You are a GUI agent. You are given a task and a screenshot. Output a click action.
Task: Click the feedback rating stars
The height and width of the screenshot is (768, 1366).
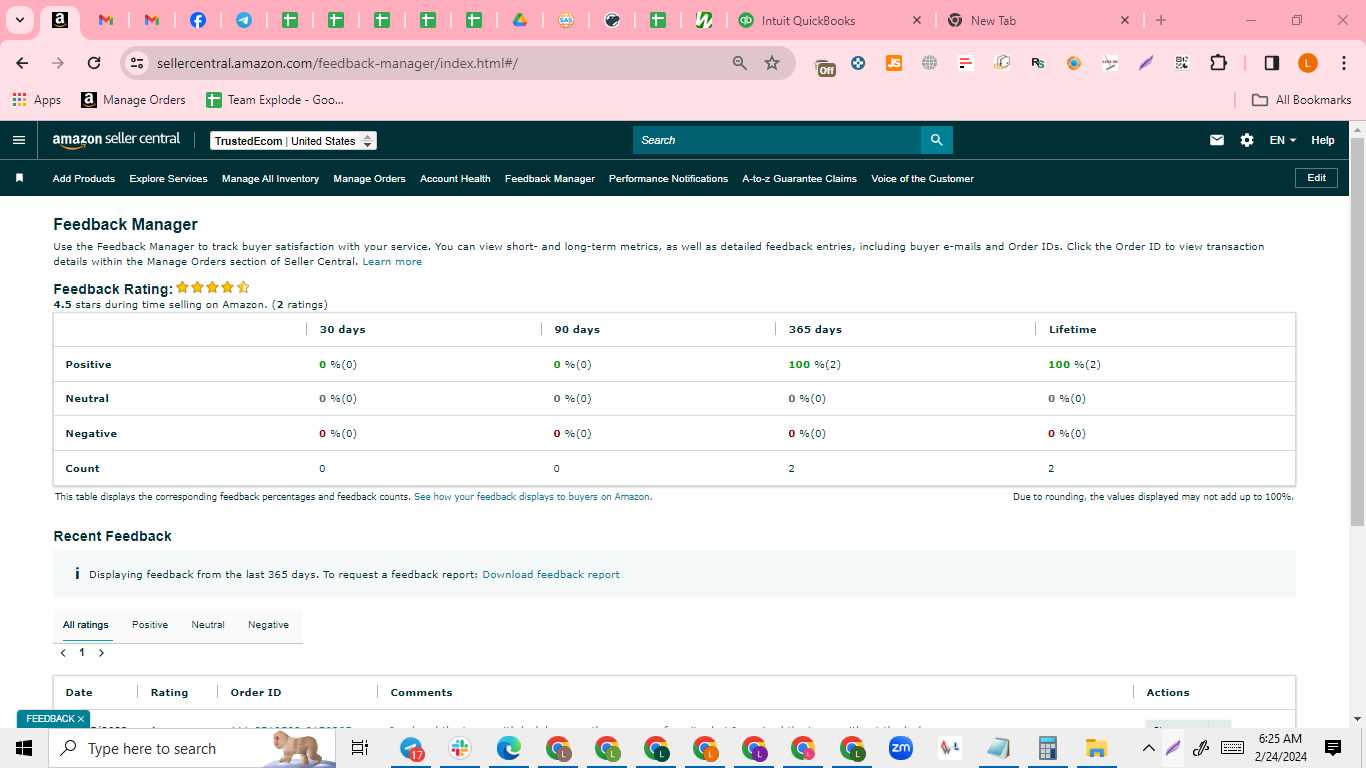pos(213,288)
